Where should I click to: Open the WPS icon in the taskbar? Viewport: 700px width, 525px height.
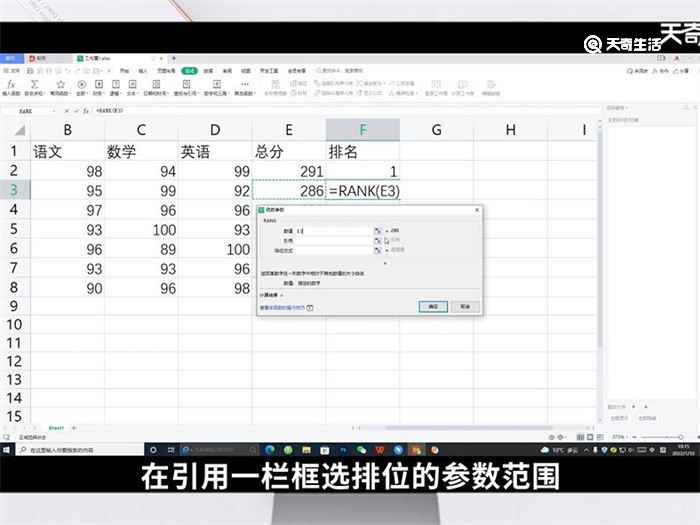[380, 450]
